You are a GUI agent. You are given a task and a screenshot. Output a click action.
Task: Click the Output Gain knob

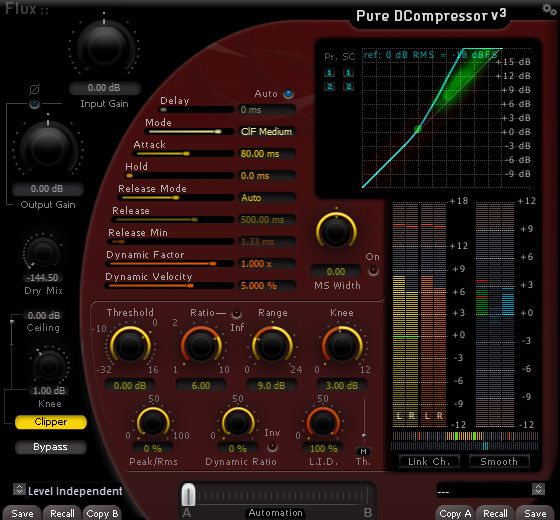pyautogui.click(x=48, y=147)
